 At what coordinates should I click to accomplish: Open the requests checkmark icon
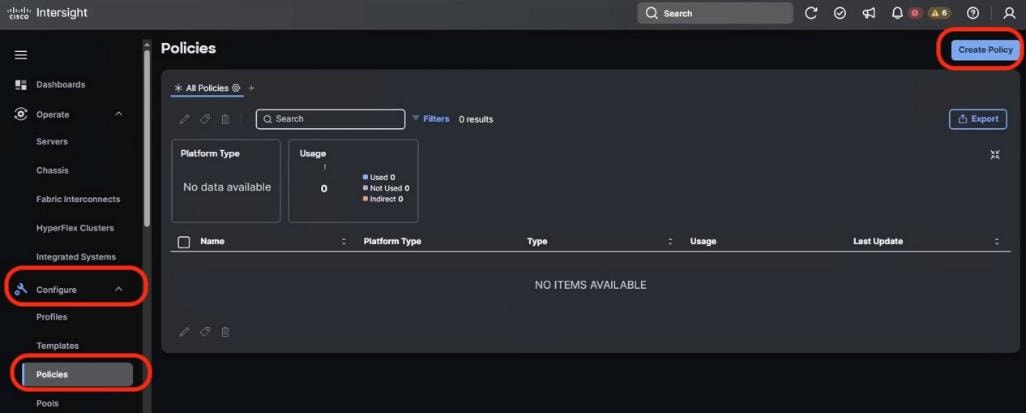tap(840, 13)
